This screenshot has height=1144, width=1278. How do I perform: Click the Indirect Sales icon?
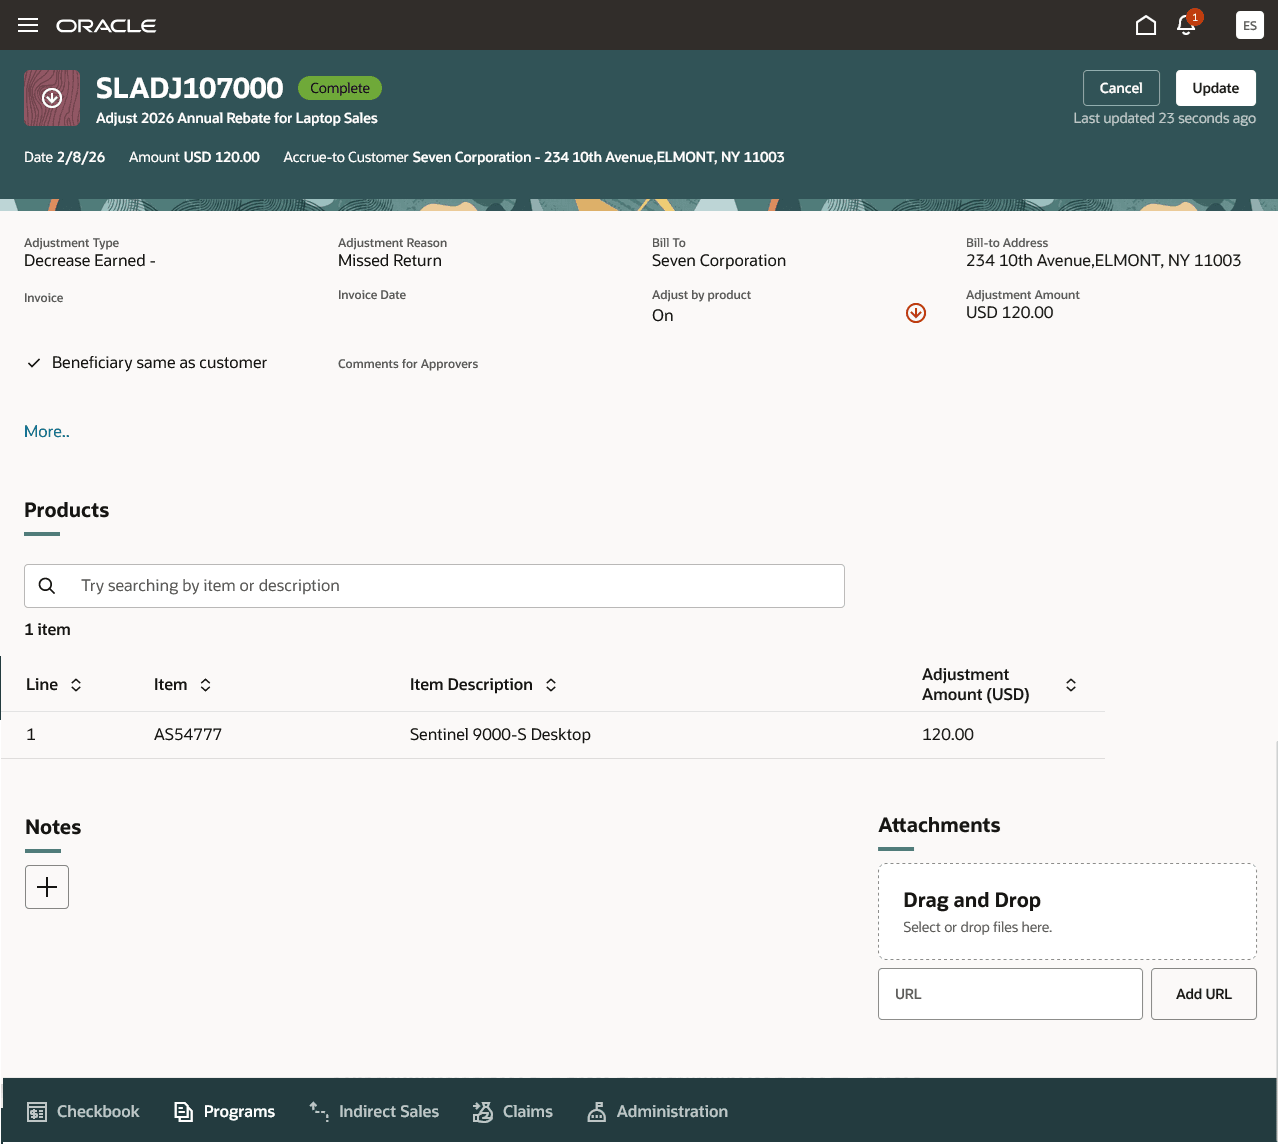click(319, 1111)
